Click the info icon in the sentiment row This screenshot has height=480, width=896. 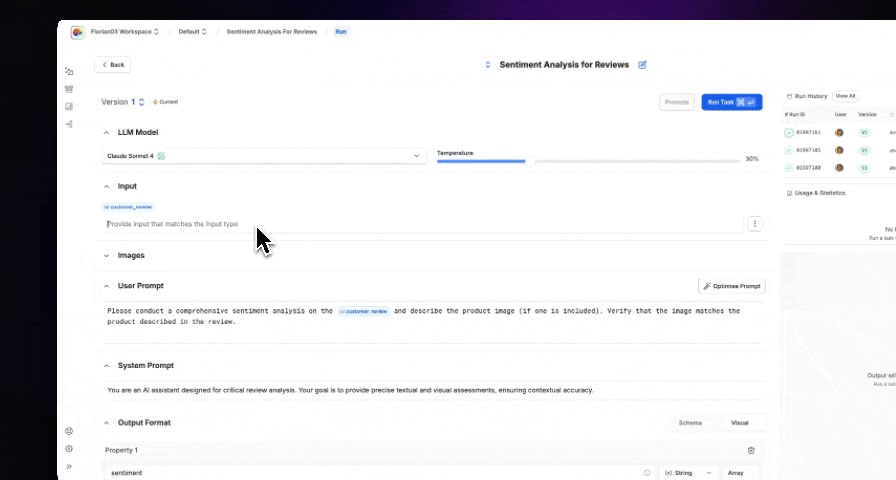pos(647,473)
